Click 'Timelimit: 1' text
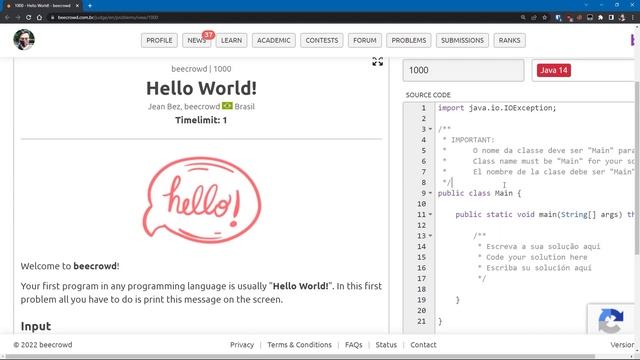Image resolution: width=640 pixels, height=360 pixels. pyautogui.click(x=201, y=120)
